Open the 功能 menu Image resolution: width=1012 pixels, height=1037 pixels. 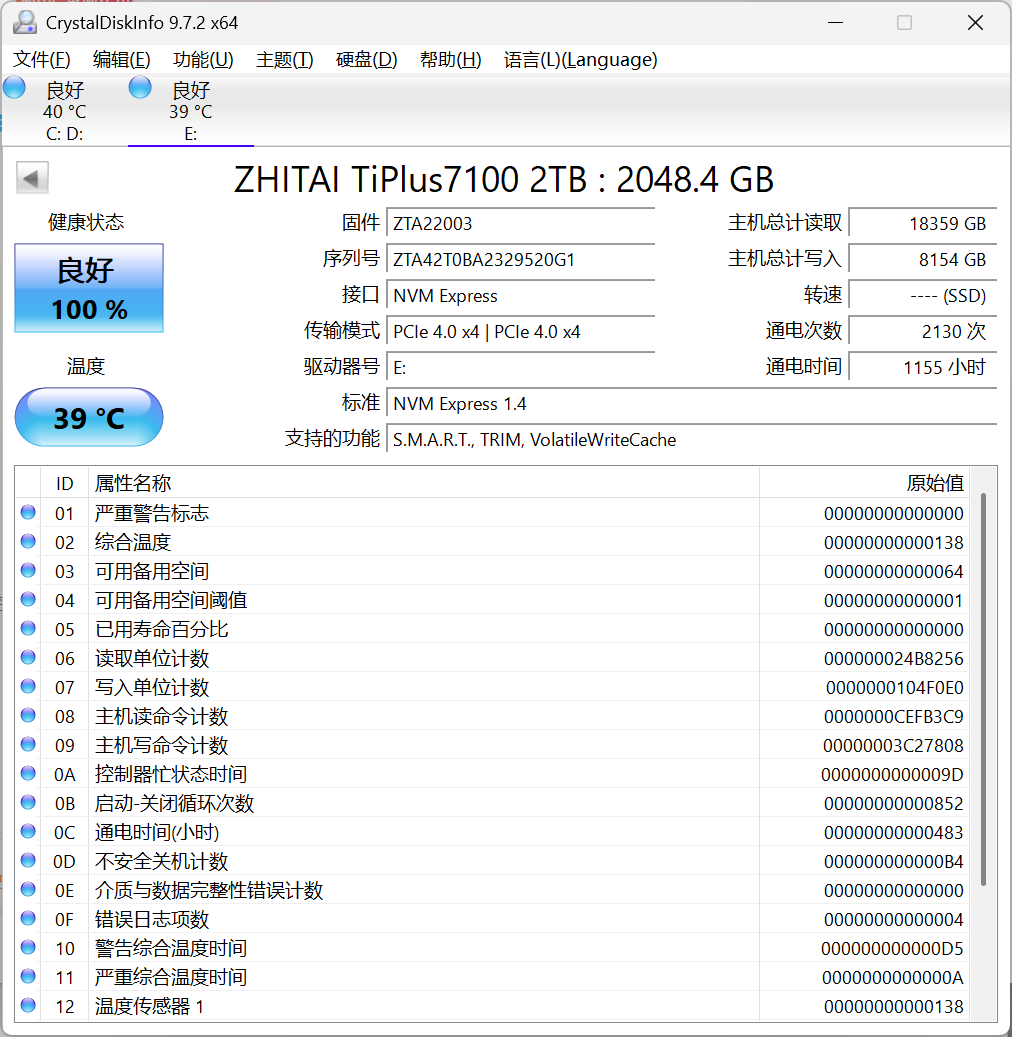click(202, 60)
